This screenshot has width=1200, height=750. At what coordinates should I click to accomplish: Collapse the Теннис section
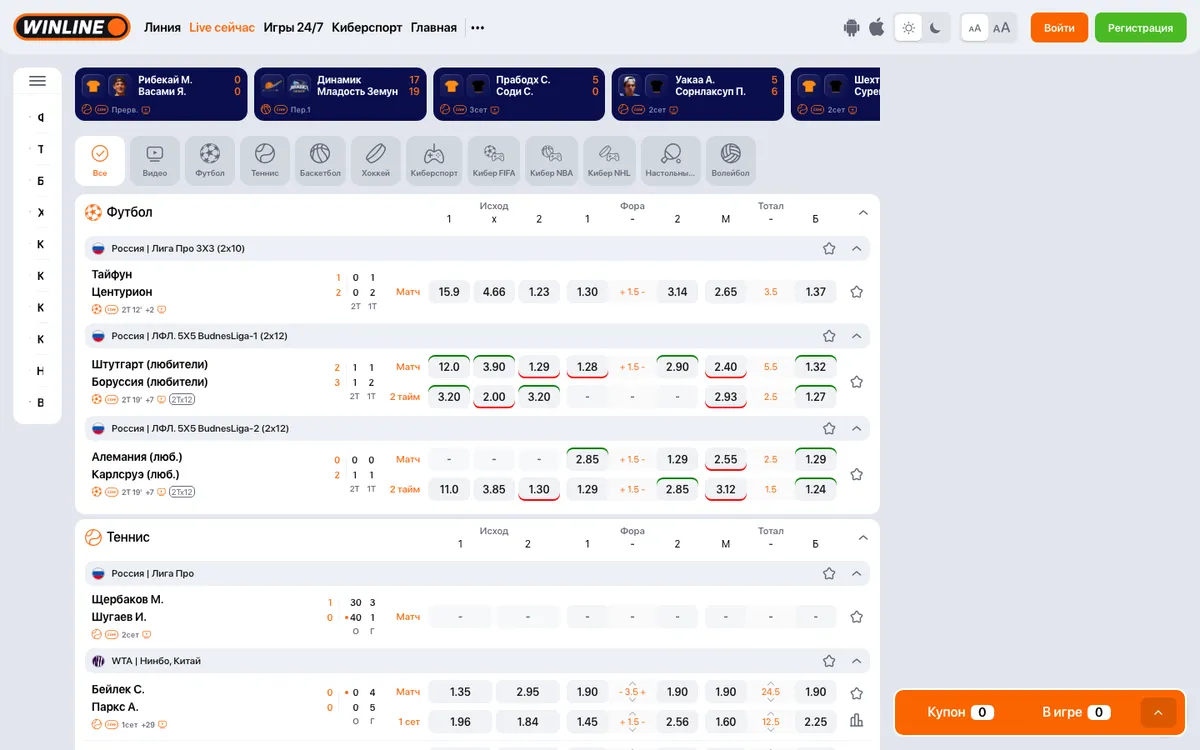click(x=864, y=537)
